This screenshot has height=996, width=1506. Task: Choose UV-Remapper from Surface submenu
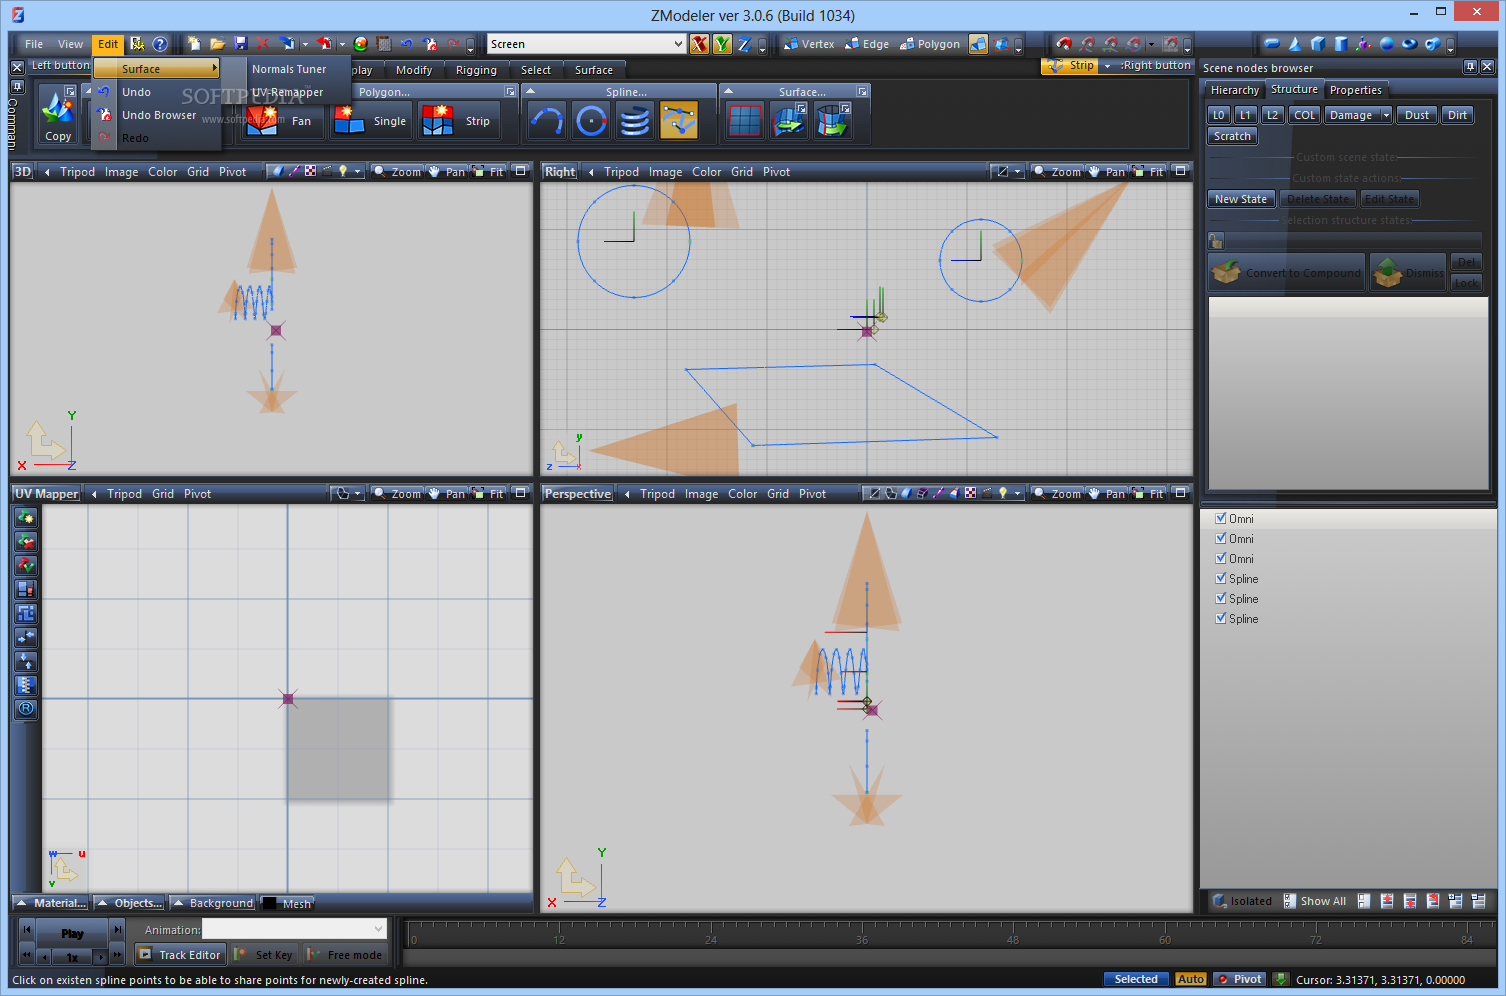coord(288,92)
